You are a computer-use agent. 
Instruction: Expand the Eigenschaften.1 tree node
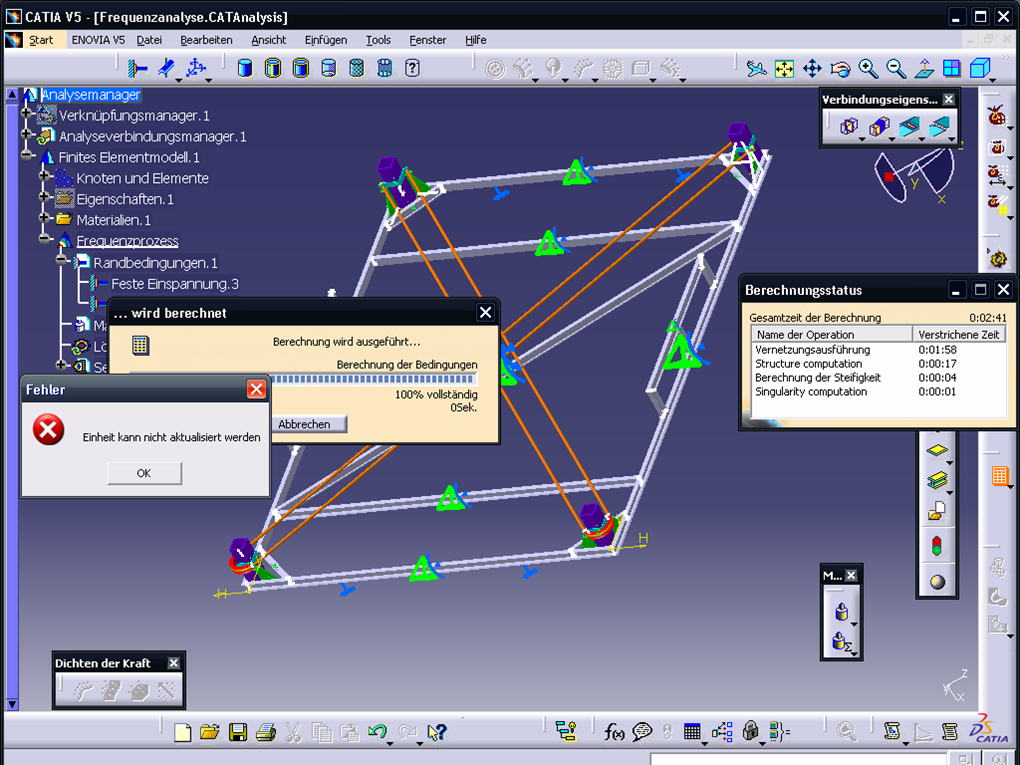tap(44, 196)
